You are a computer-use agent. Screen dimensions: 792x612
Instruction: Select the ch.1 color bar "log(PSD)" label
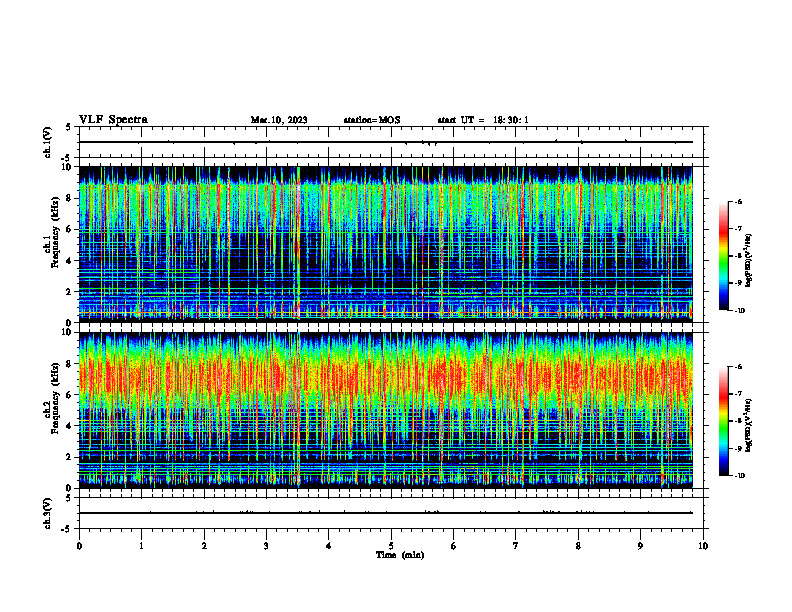tap(749, 260)
